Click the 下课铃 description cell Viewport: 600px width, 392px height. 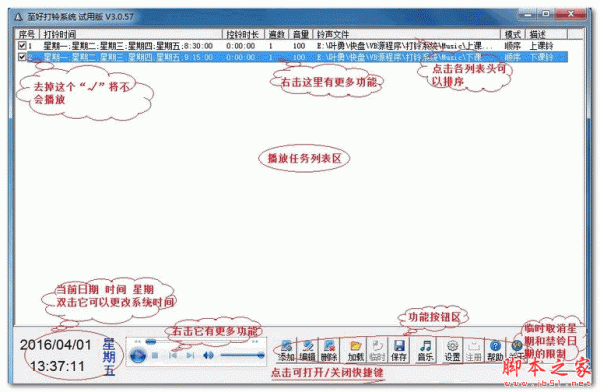541,57
